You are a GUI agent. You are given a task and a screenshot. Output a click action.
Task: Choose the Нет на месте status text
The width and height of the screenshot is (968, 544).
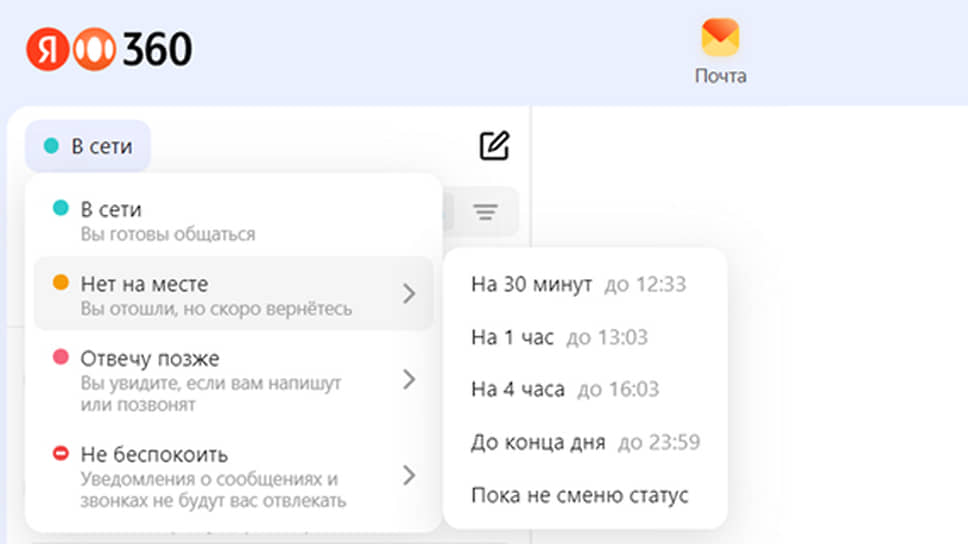[x=144, y=285]
